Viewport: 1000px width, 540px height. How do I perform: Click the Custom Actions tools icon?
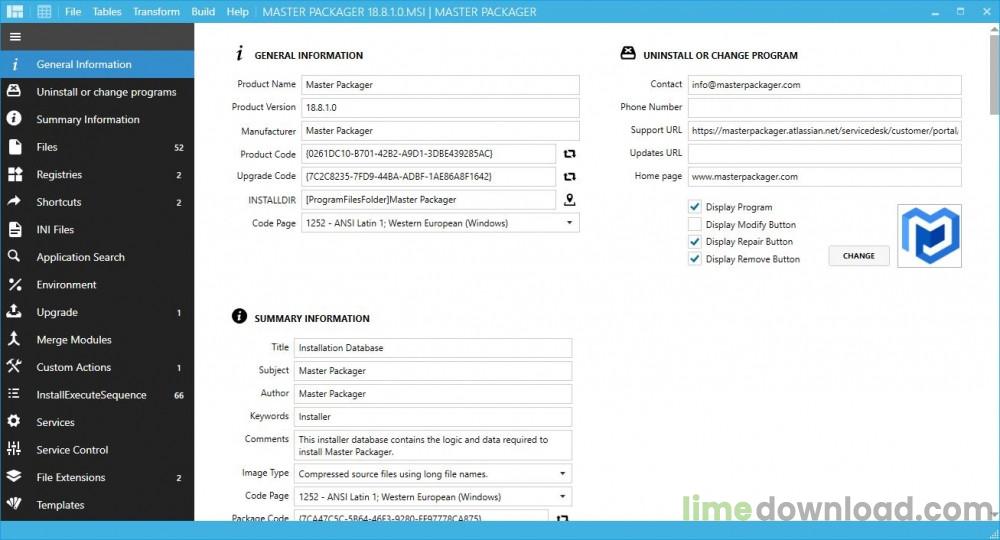(14, 366)
